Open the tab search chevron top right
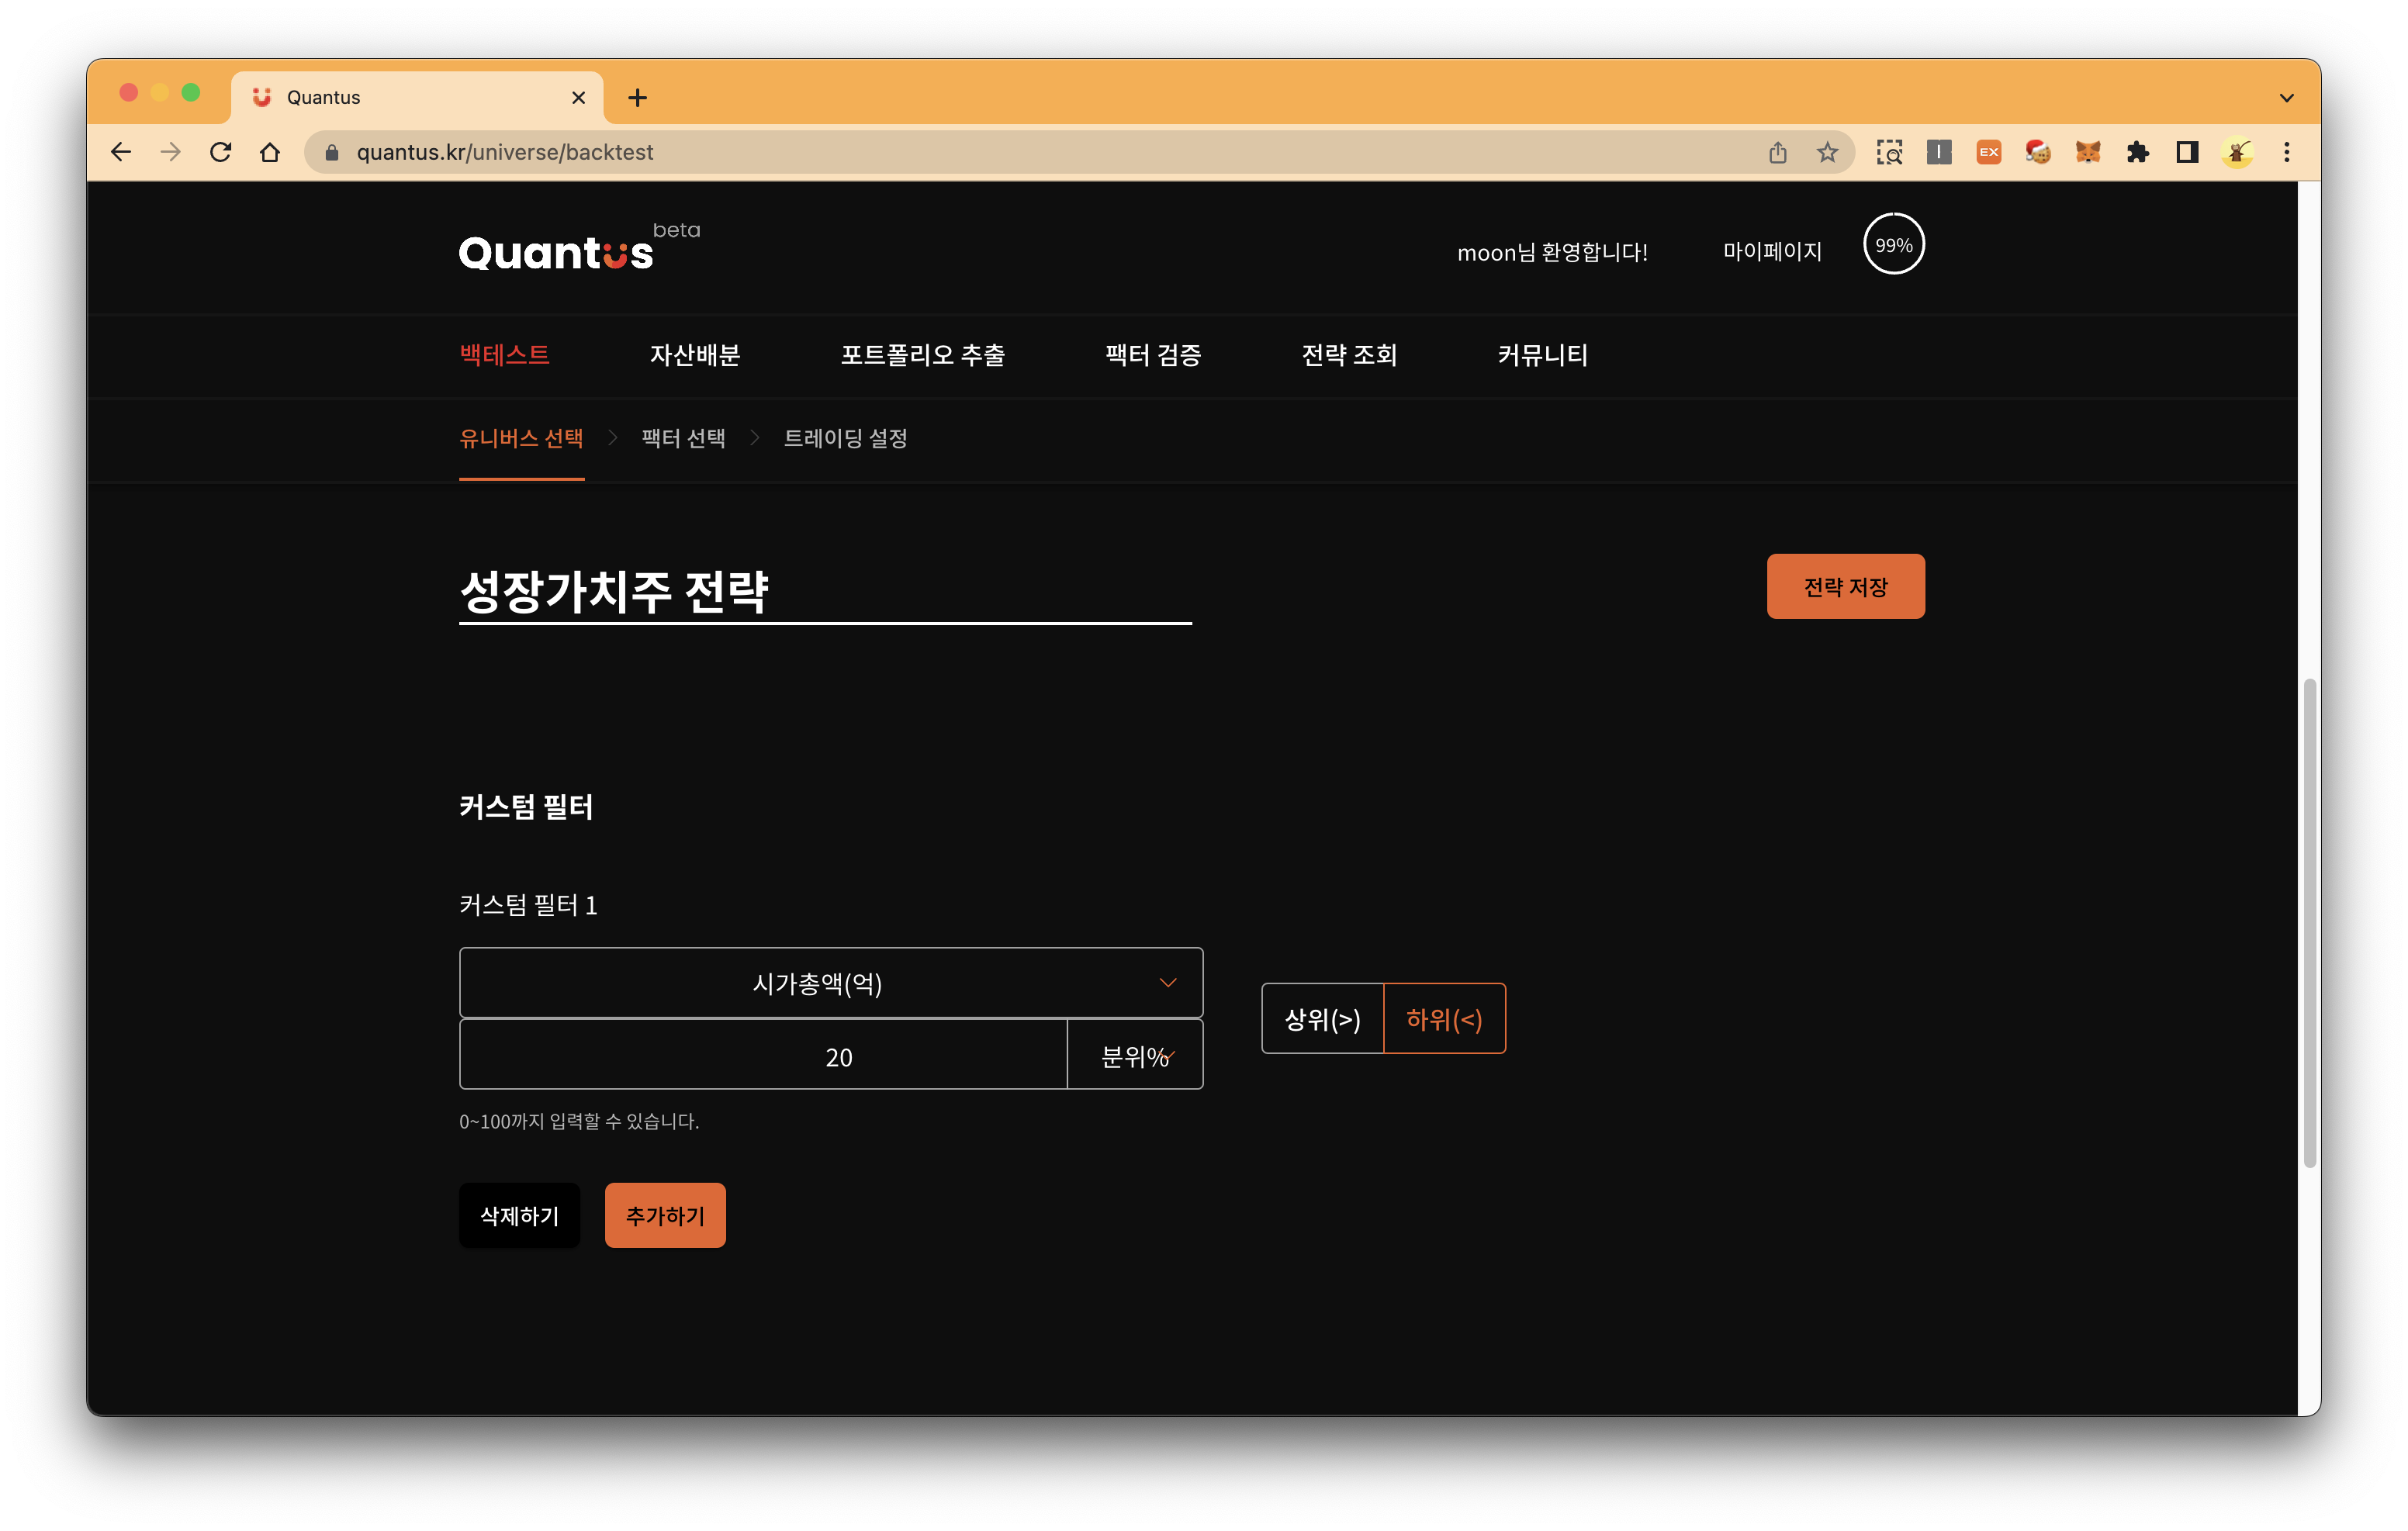Viewport: 2408px width, 1531px height. click(x=2286, y=97)
